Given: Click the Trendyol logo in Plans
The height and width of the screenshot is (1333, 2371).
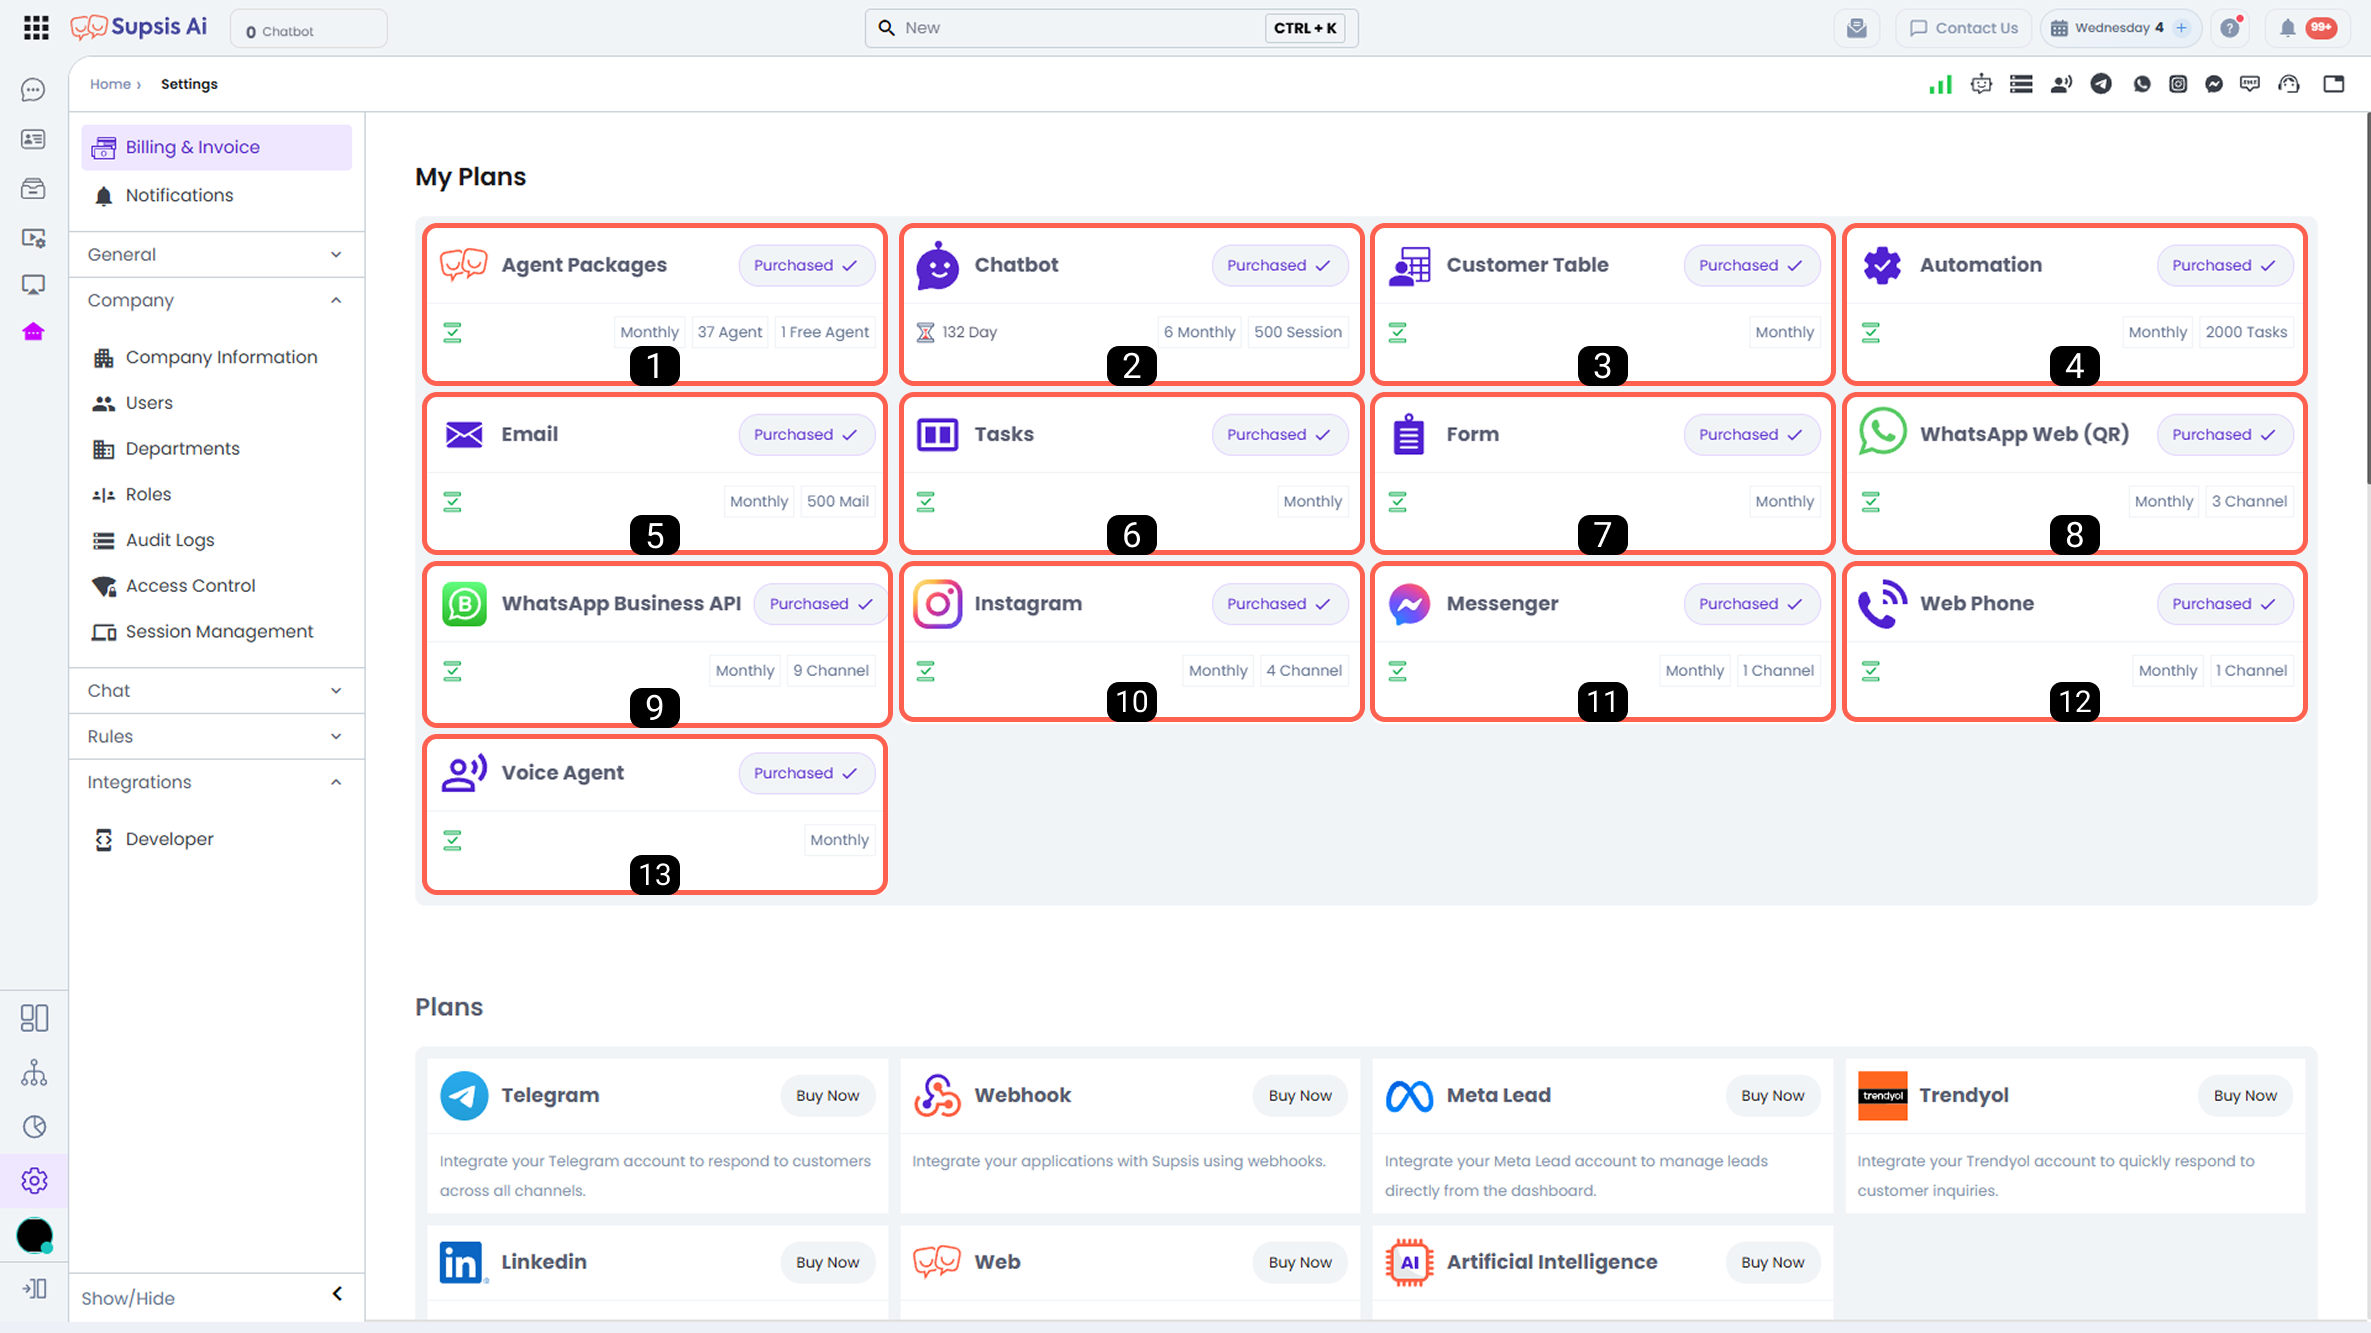Looking at the screenshot, I should [1882, 1096].
